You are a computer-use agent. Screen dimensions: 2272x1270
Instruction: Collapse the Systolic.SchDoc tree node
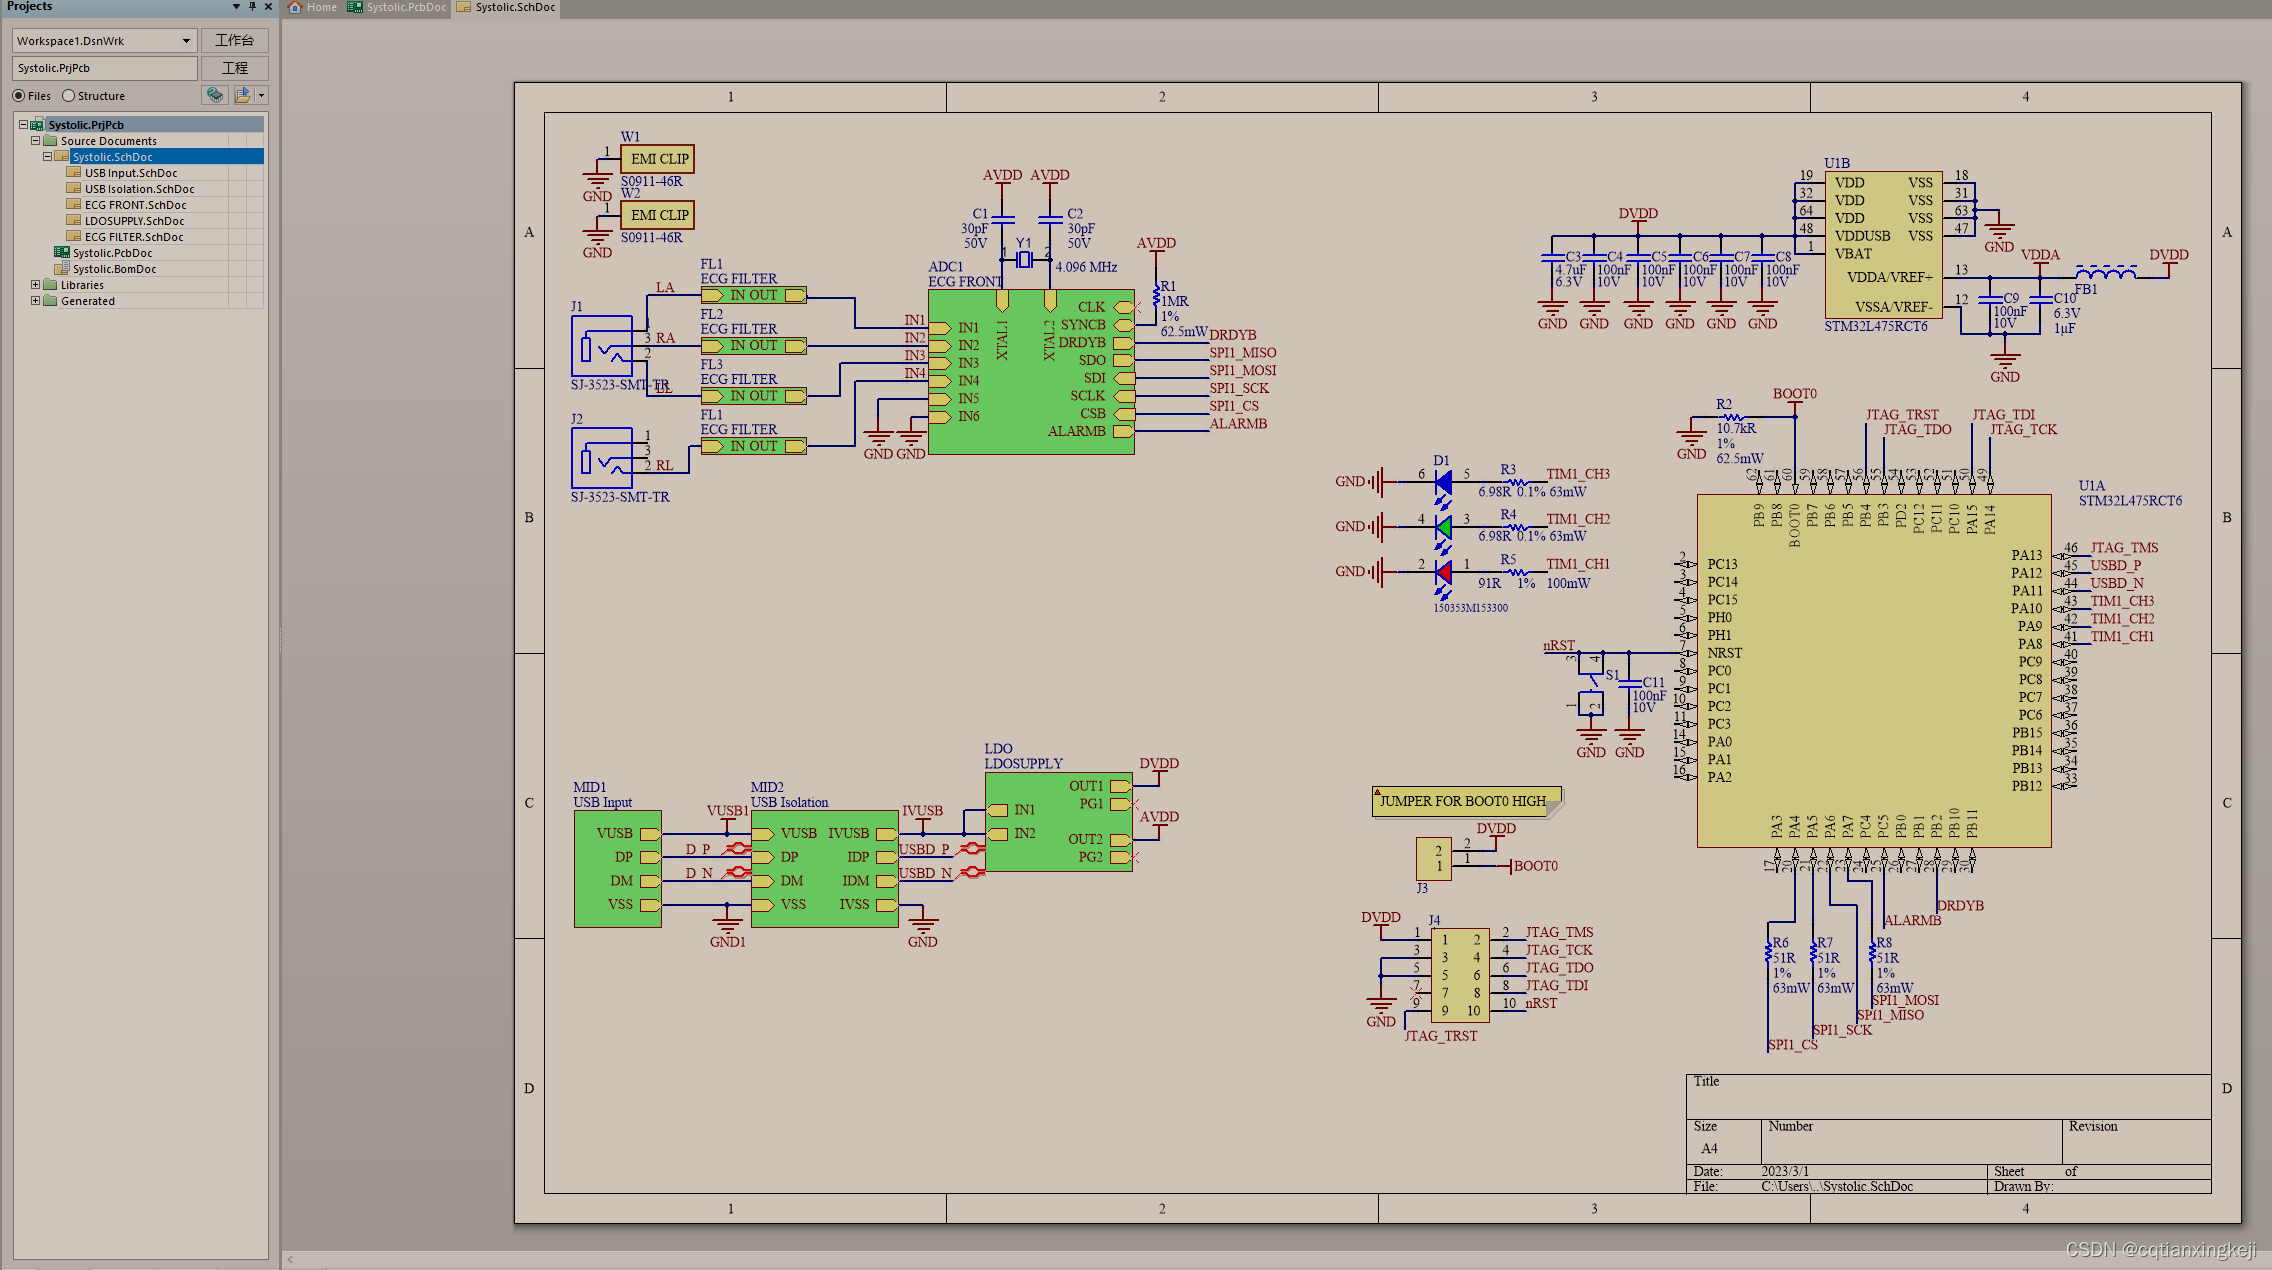click(x=47, y=156)
